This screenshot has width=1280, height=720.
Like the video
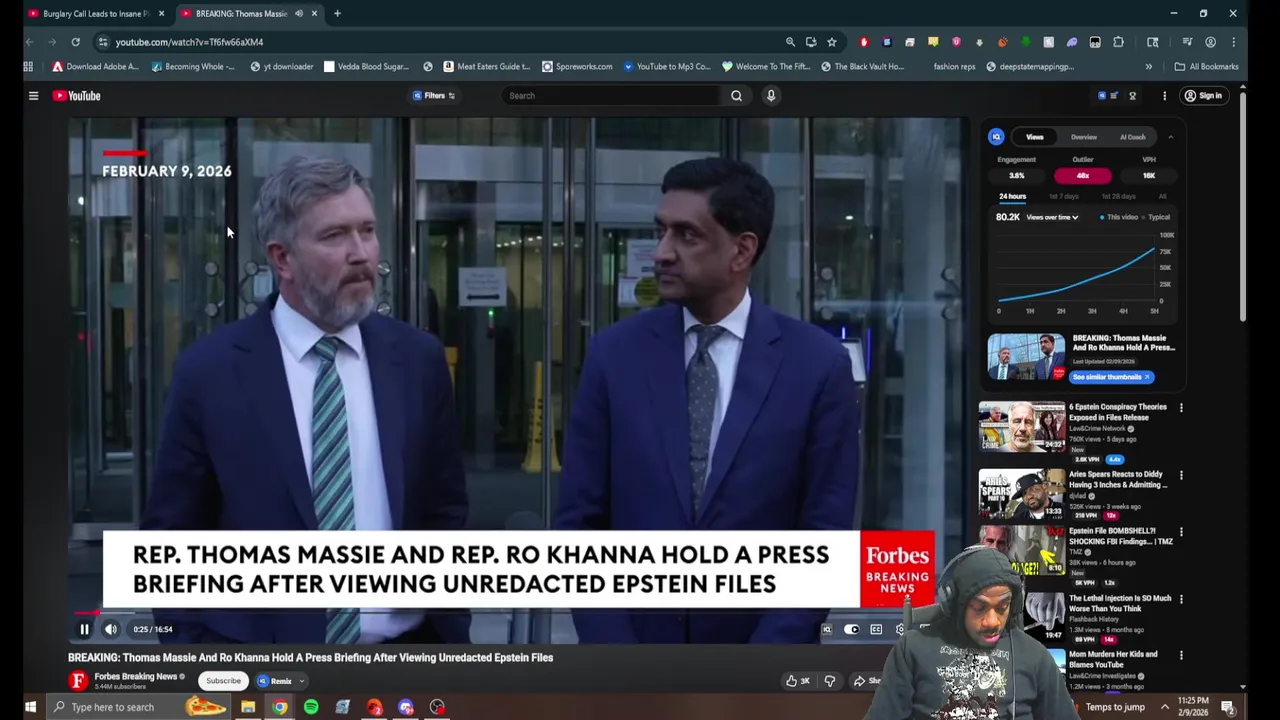click(x=797, y=681)
